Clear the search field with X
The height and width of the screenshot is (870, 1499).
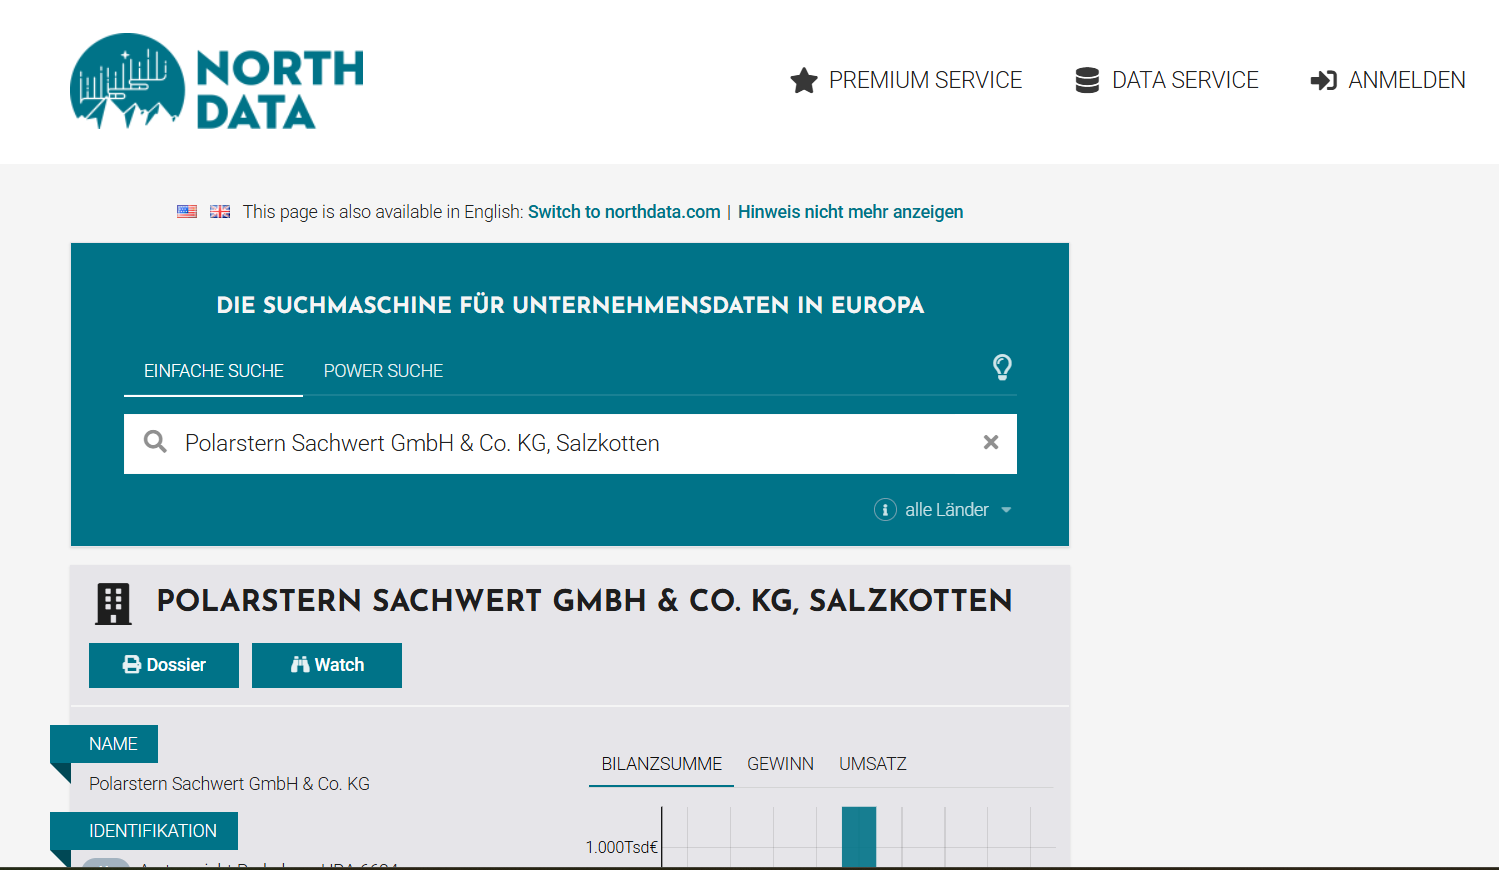(x=990, y=442)
